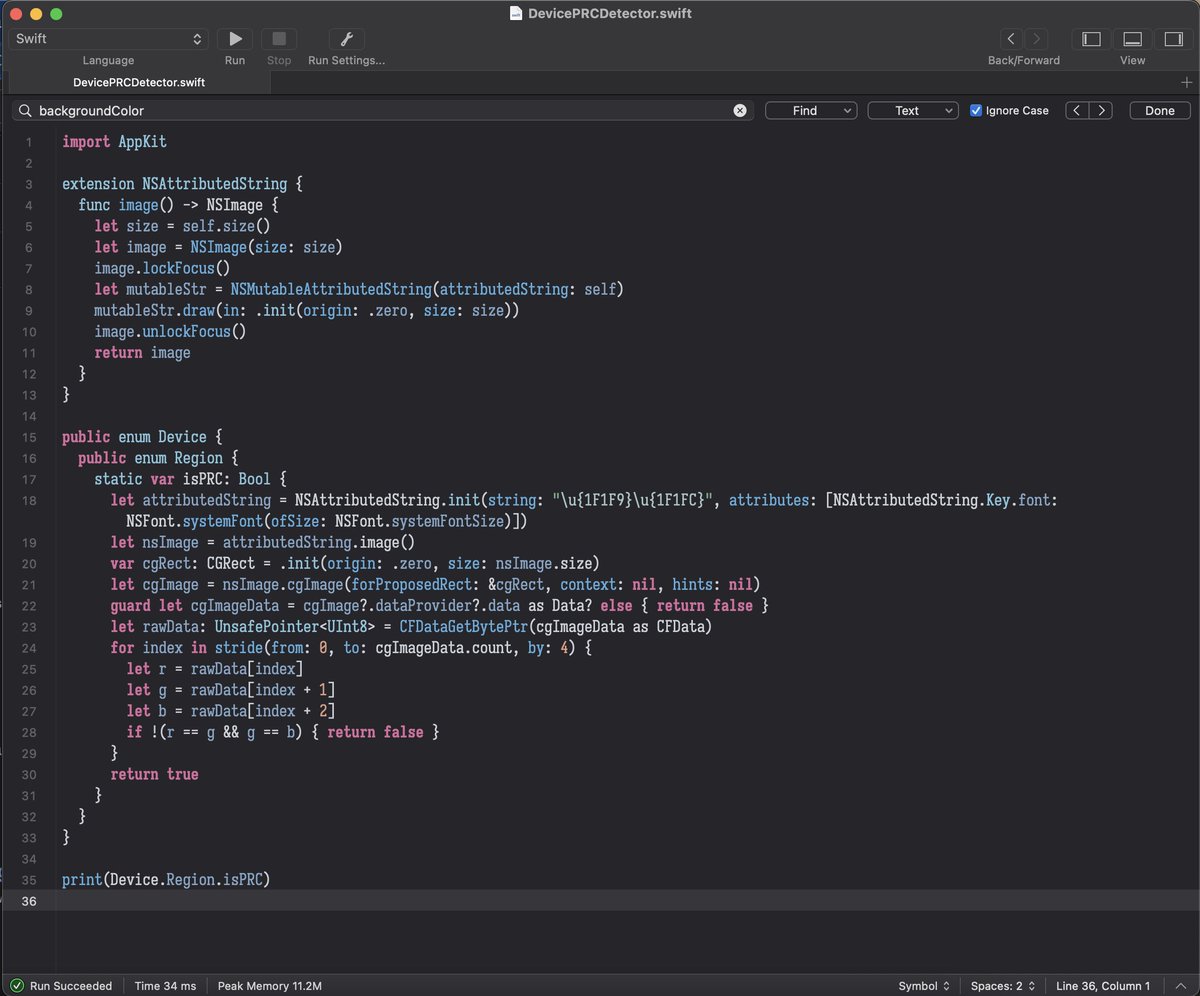The height and width of the screenshot is (996, 1200).
Task: Jump to next search match
Action: tap(1101, 111)
